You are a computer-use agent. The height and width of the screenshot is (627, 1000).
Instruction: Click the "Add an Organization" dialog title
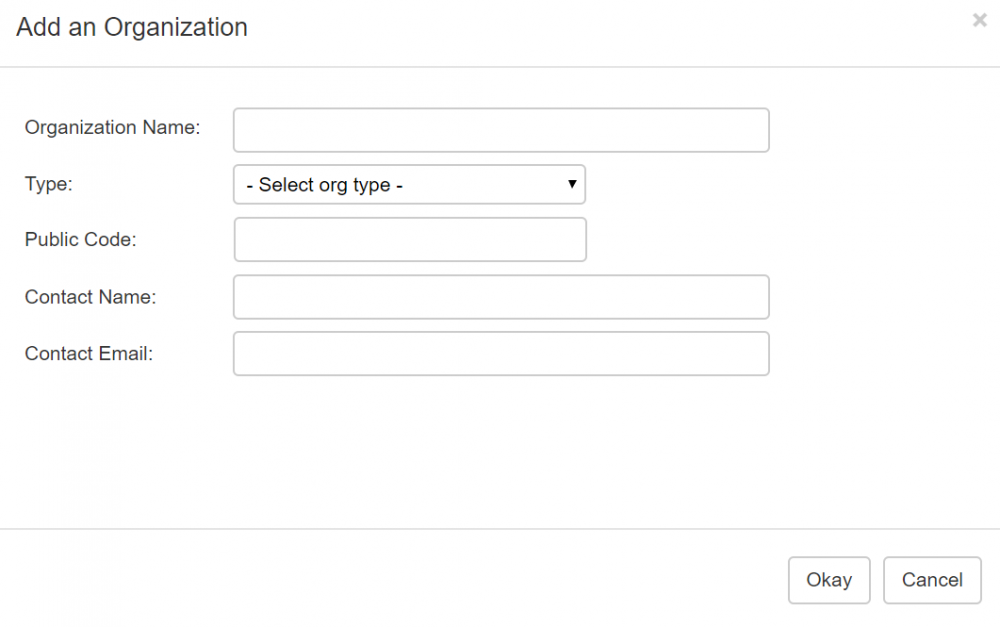tap(132, 28)
